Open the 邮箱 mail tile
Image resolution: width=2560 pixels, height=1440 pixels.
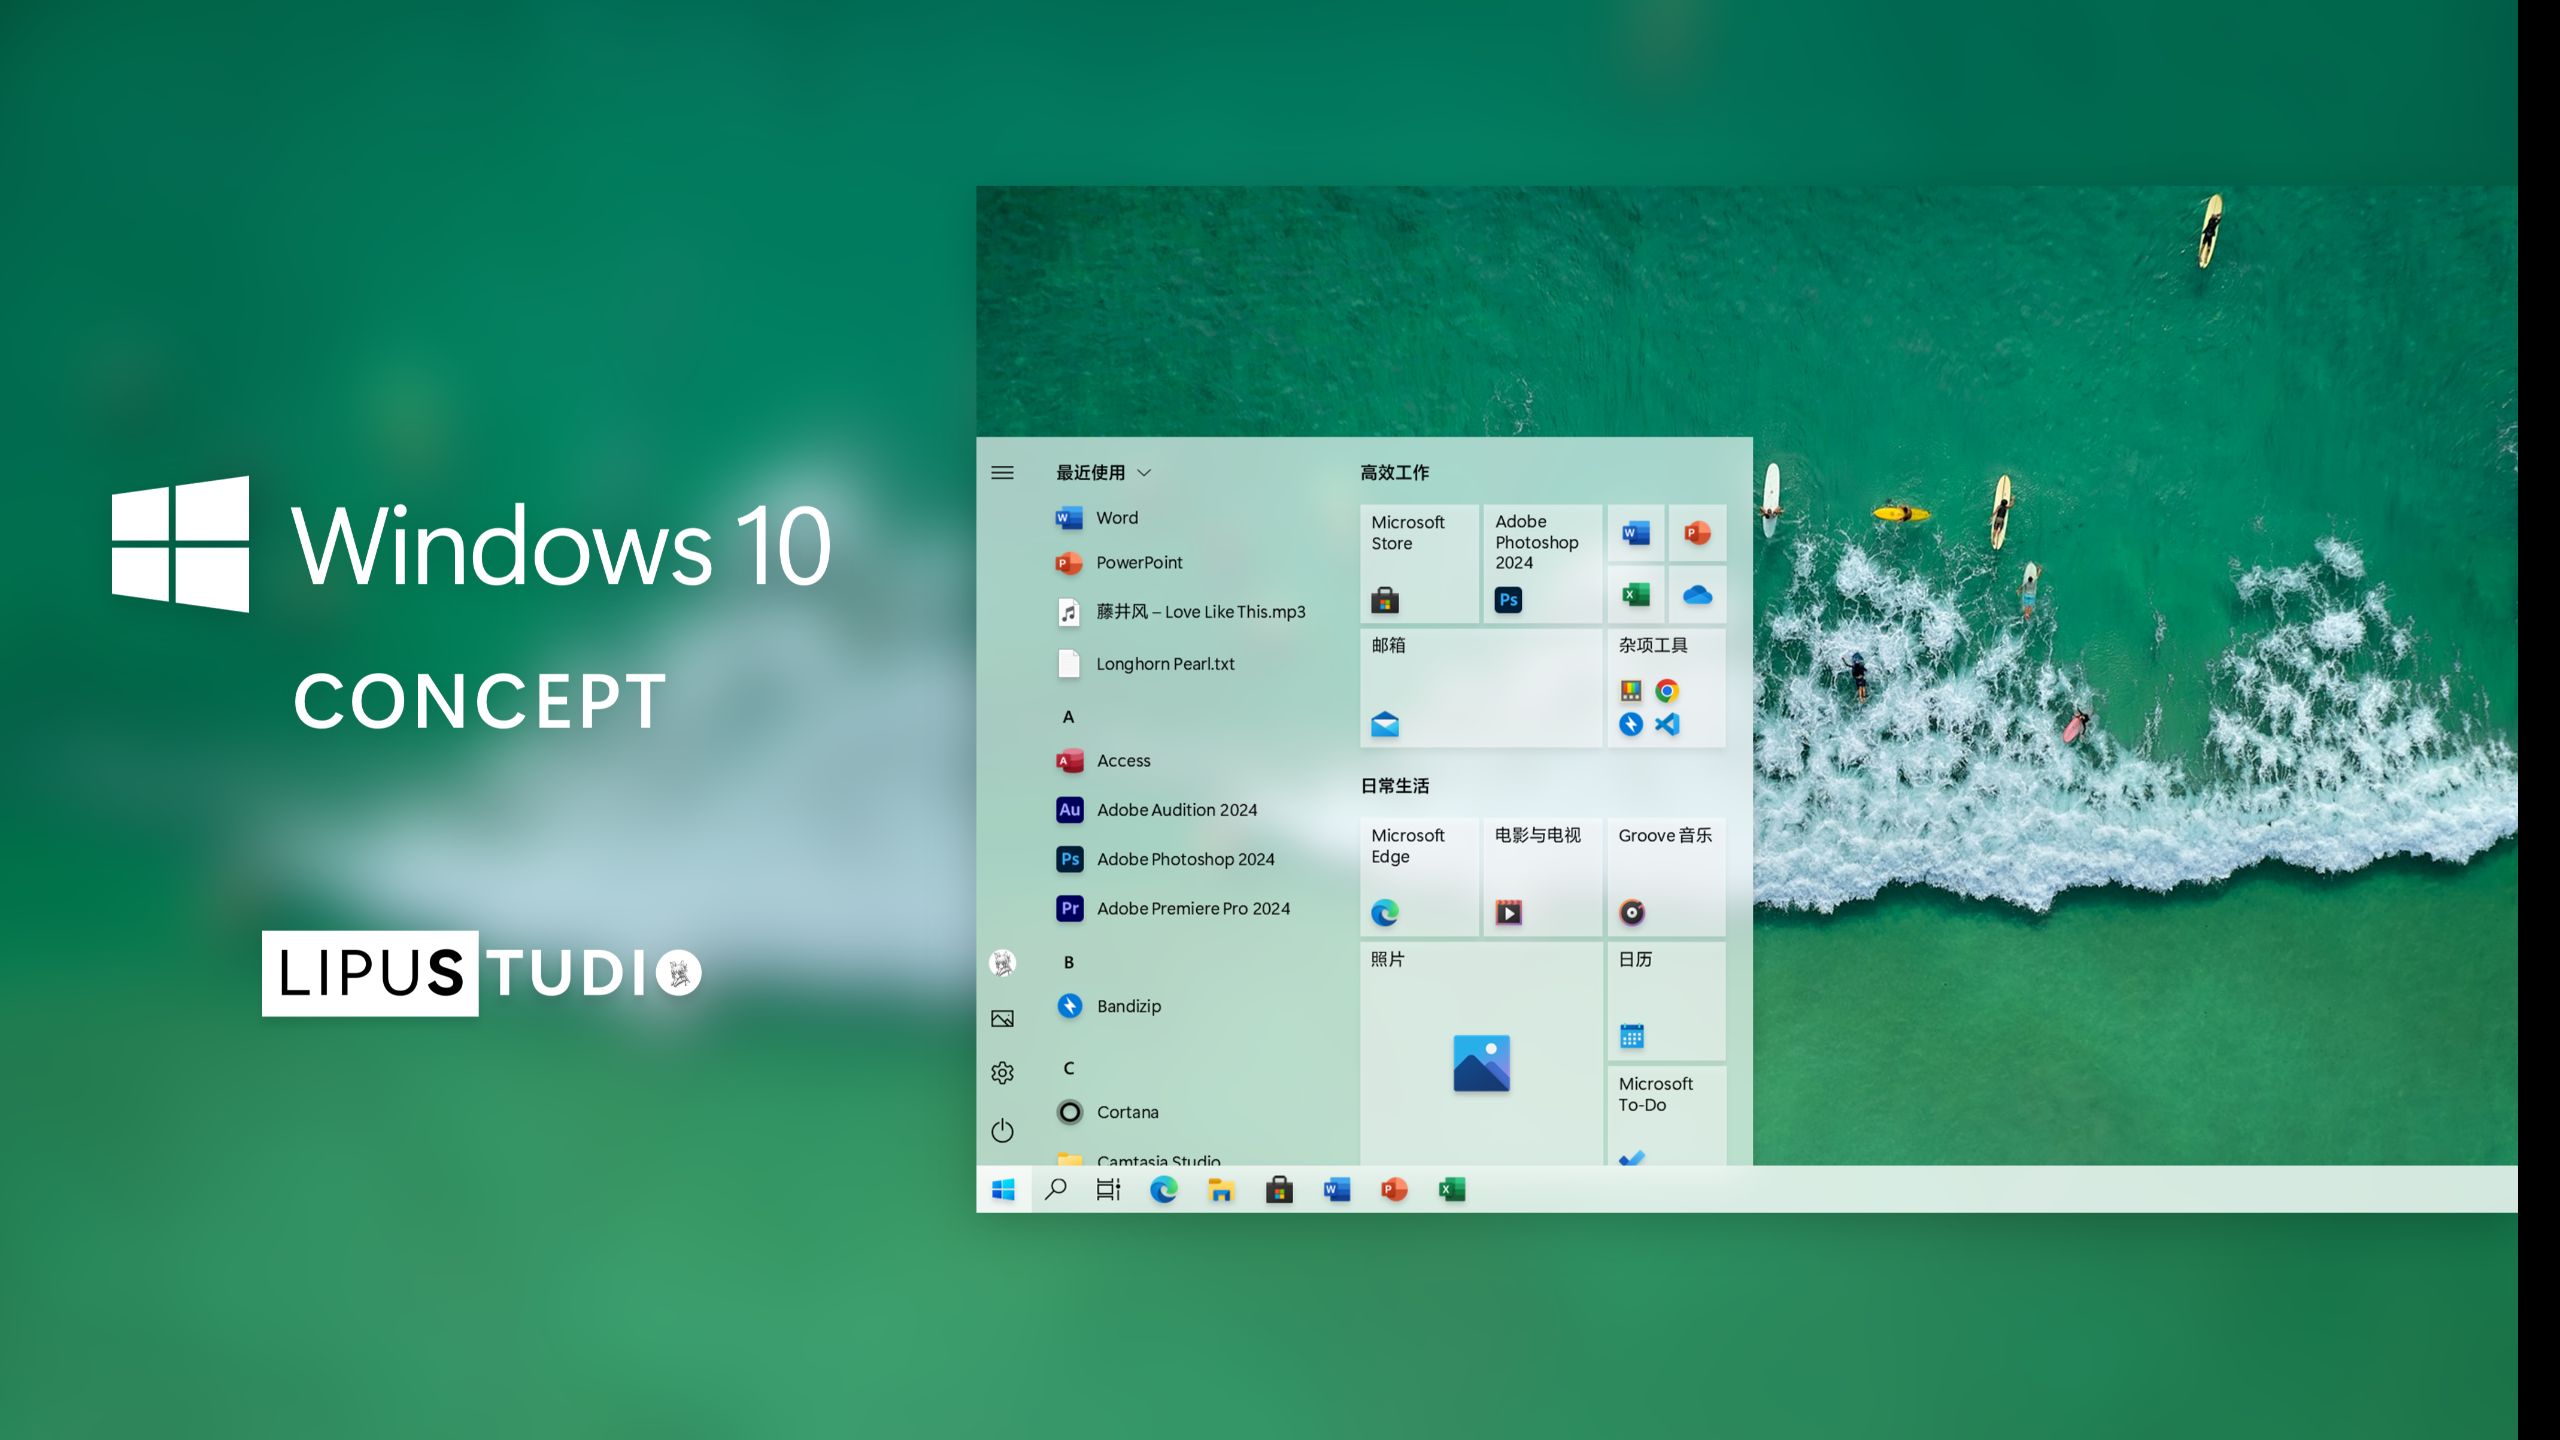click(x=1481, y=688)
